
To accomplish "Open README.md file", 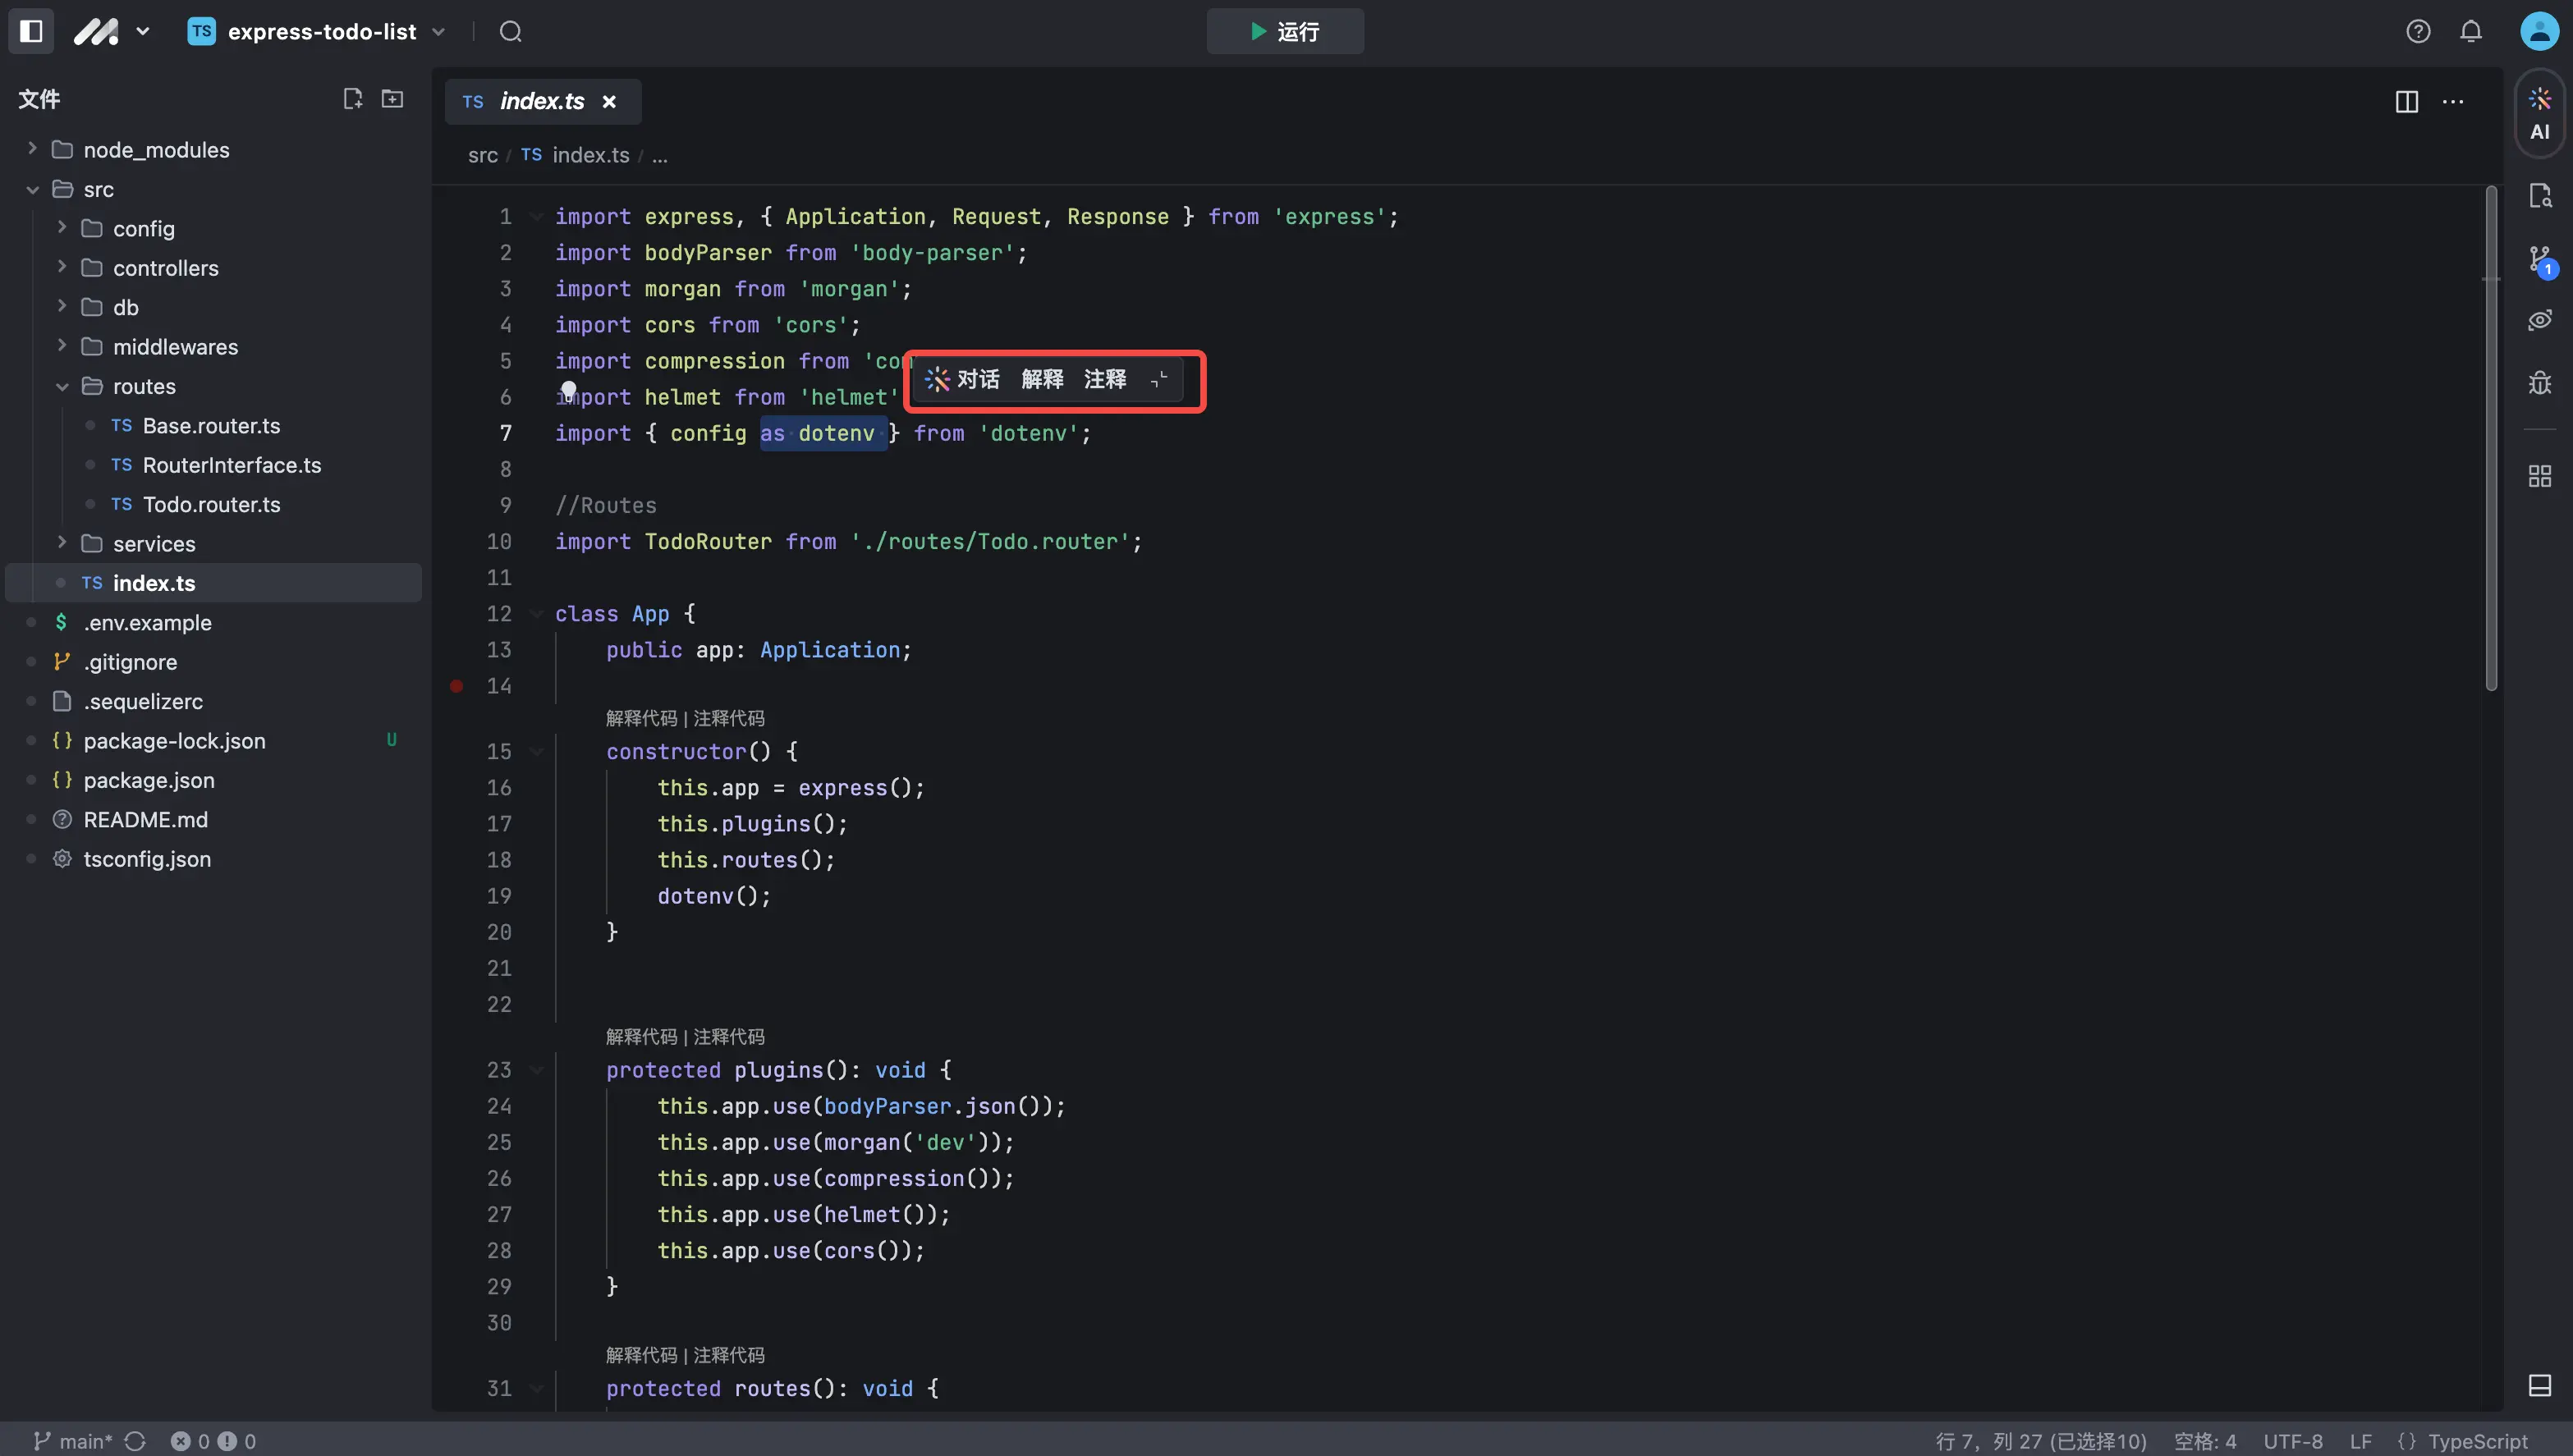I will click(x=213, y=820).
